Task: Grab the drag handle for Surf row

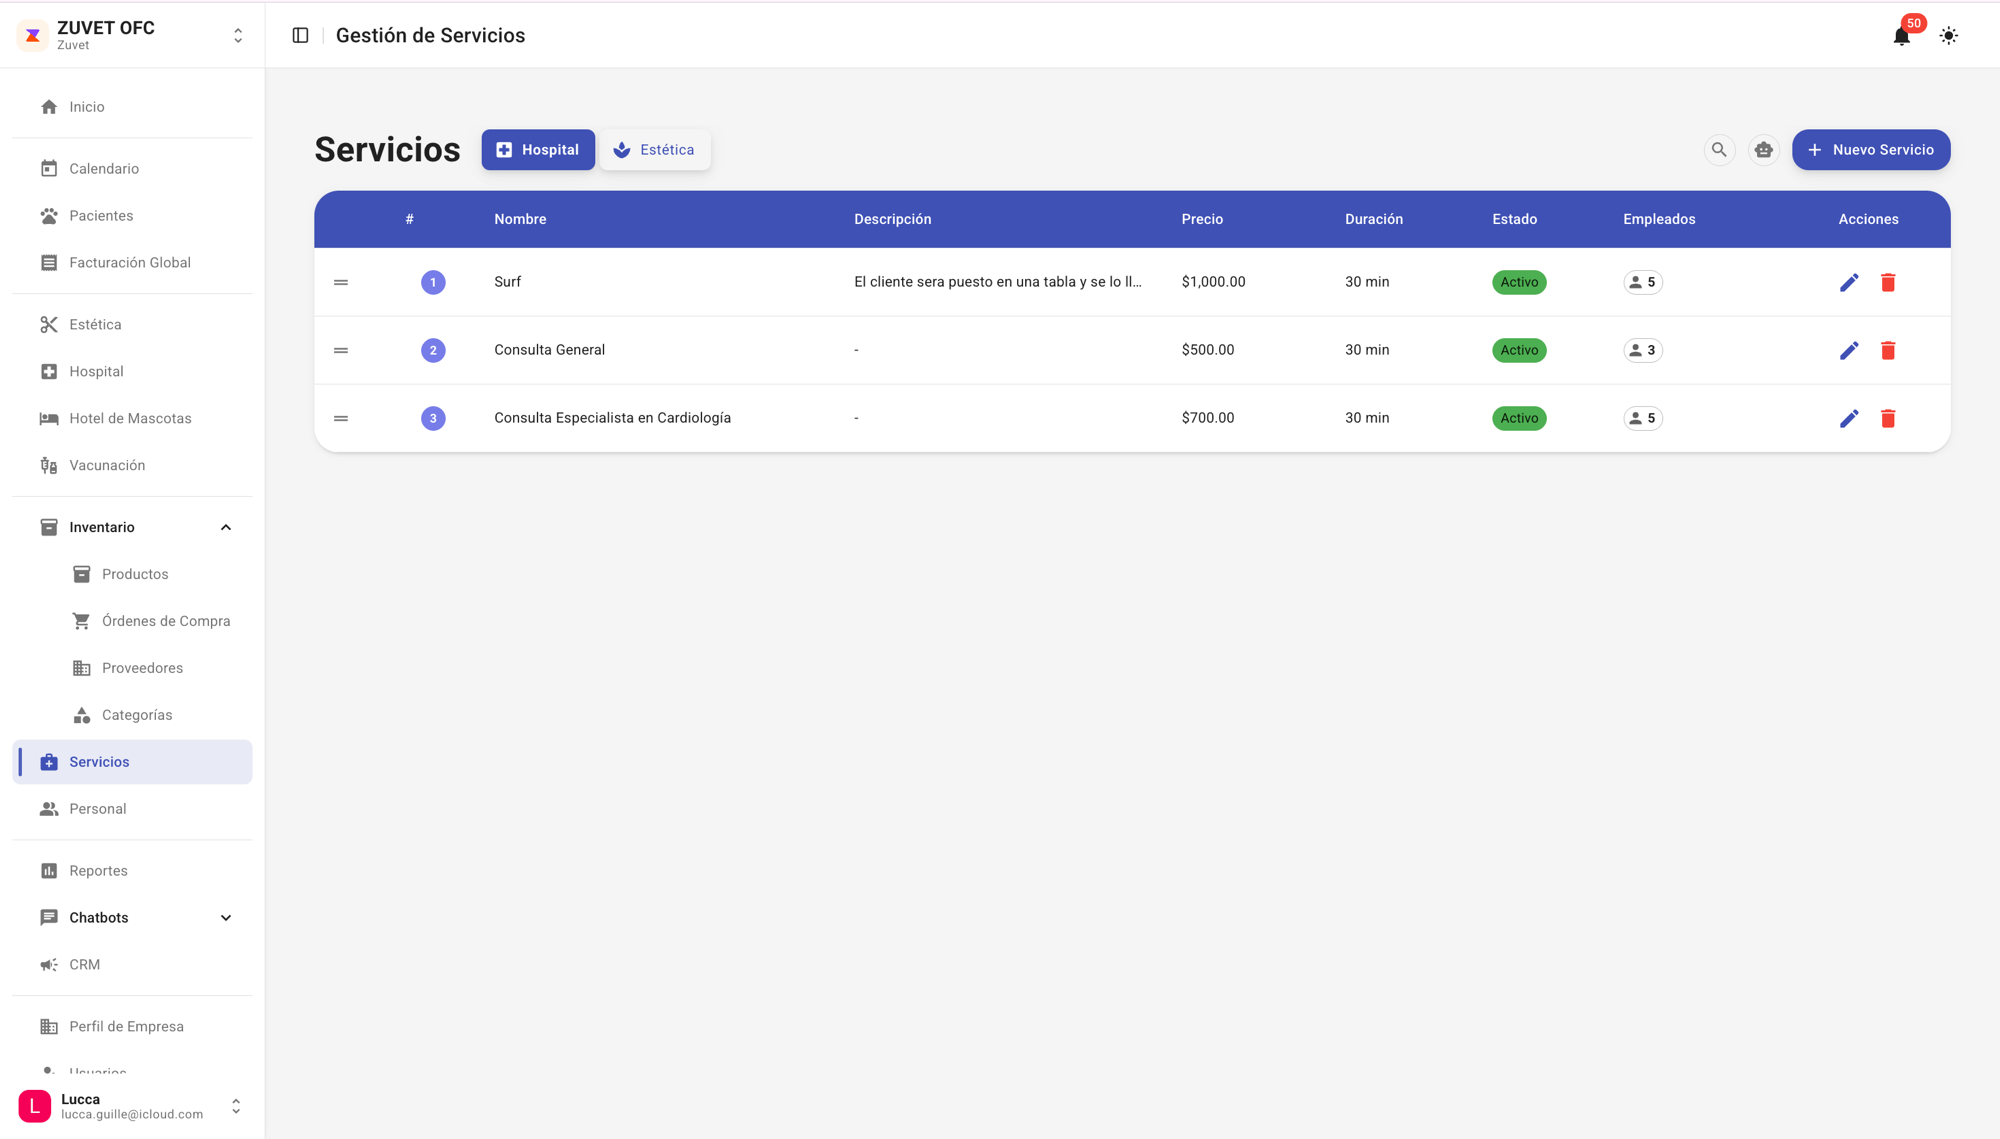Action: 341,282
